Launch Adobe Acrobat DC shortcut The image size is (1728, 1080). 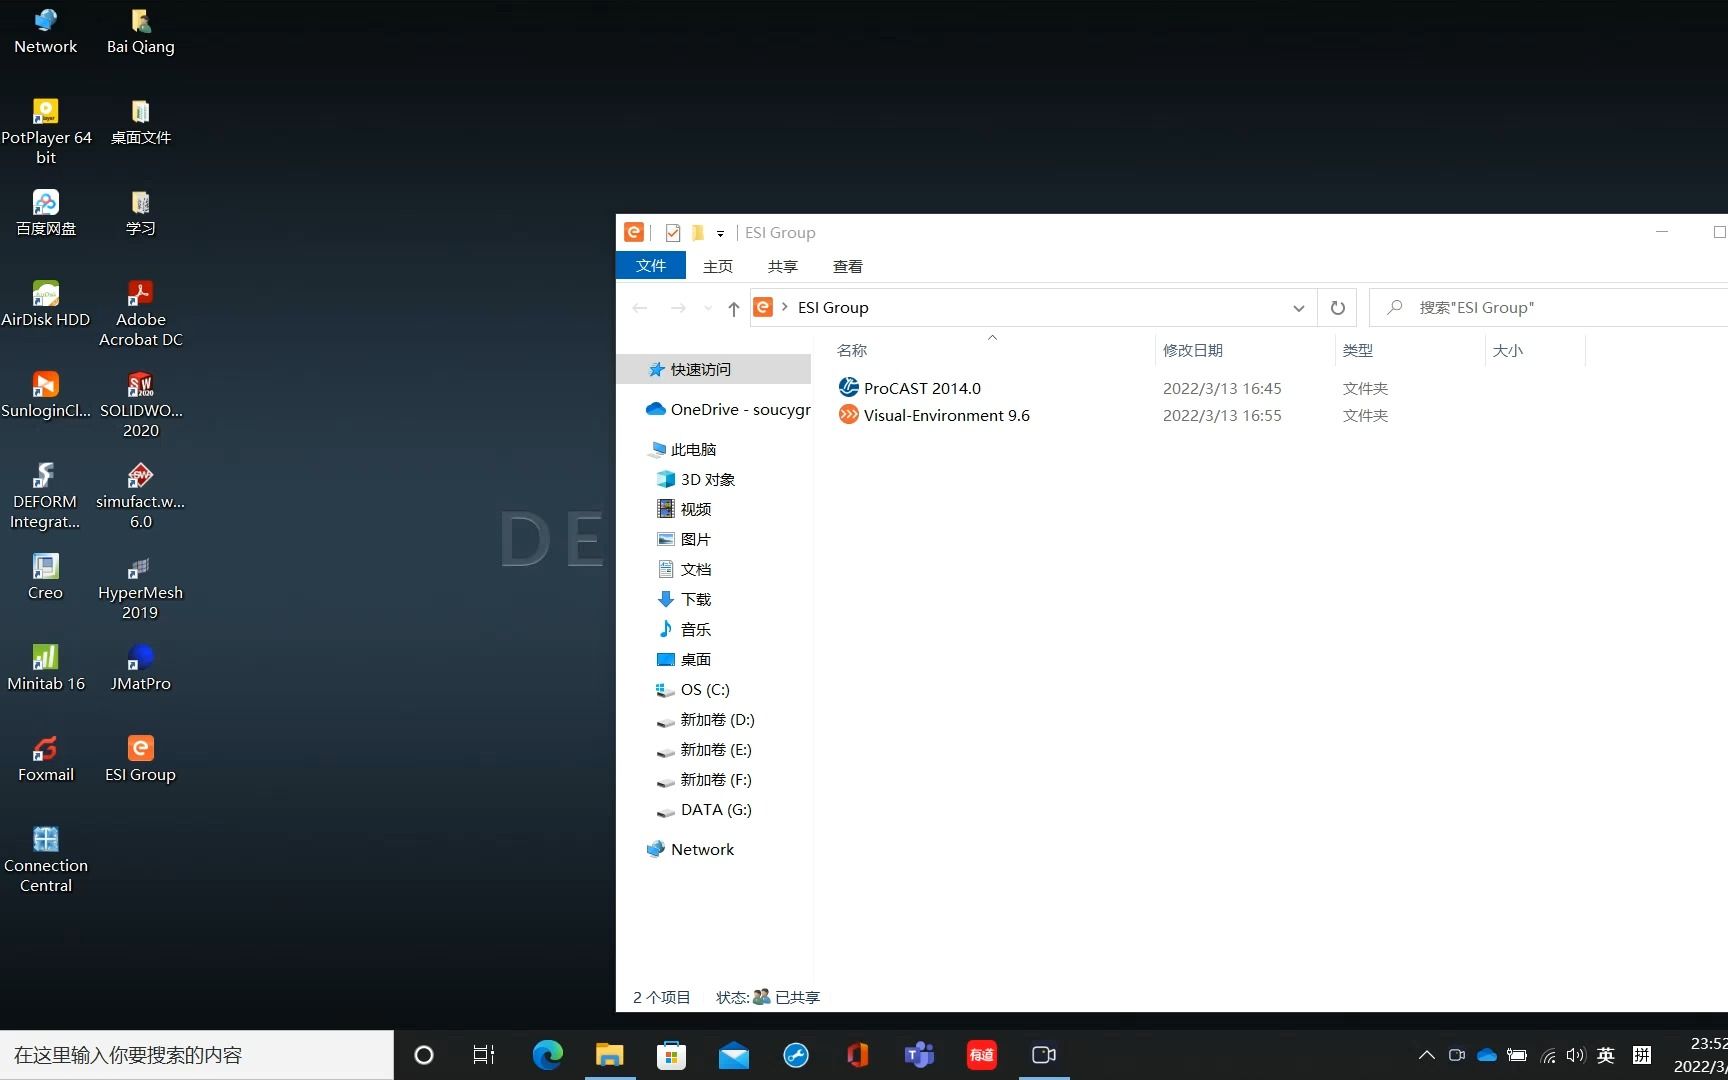140,313
